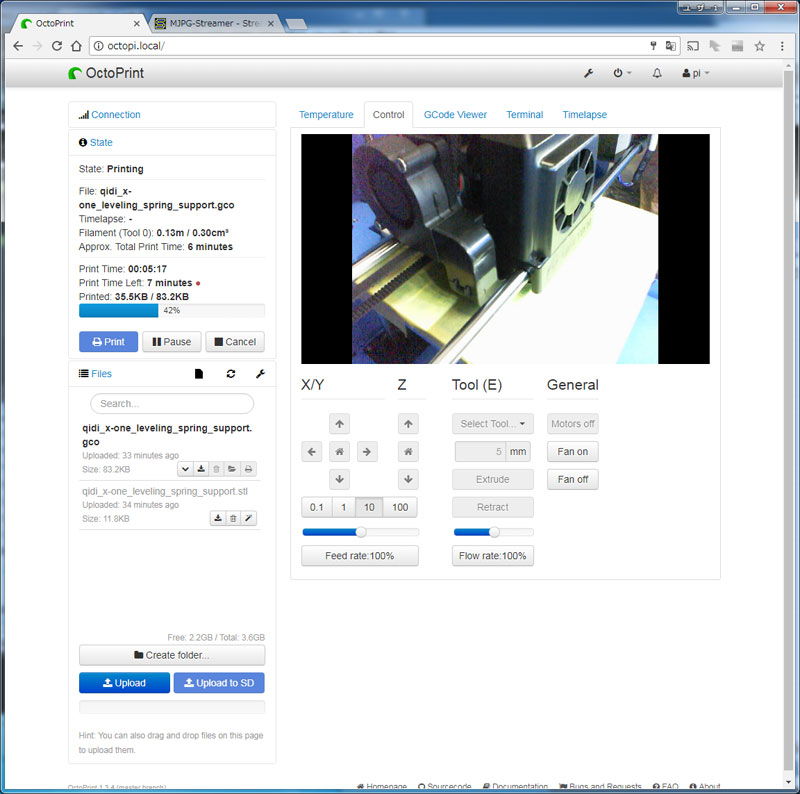Switch to the MJPG-Streamer browser tab
Screen dimensions: 800x794
click(x=214, y=23)
